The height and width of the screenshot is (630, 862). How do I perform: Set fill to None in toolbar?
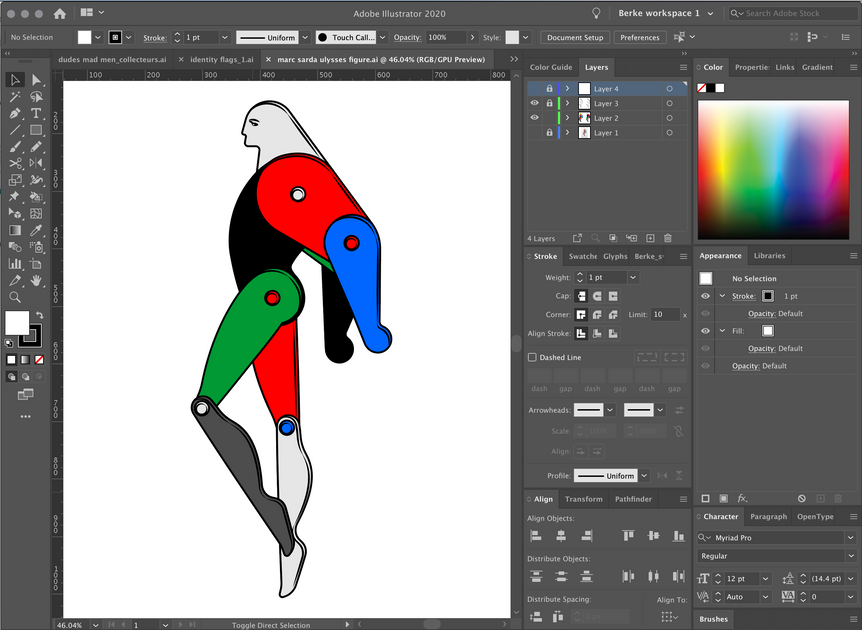pos(39,360)
